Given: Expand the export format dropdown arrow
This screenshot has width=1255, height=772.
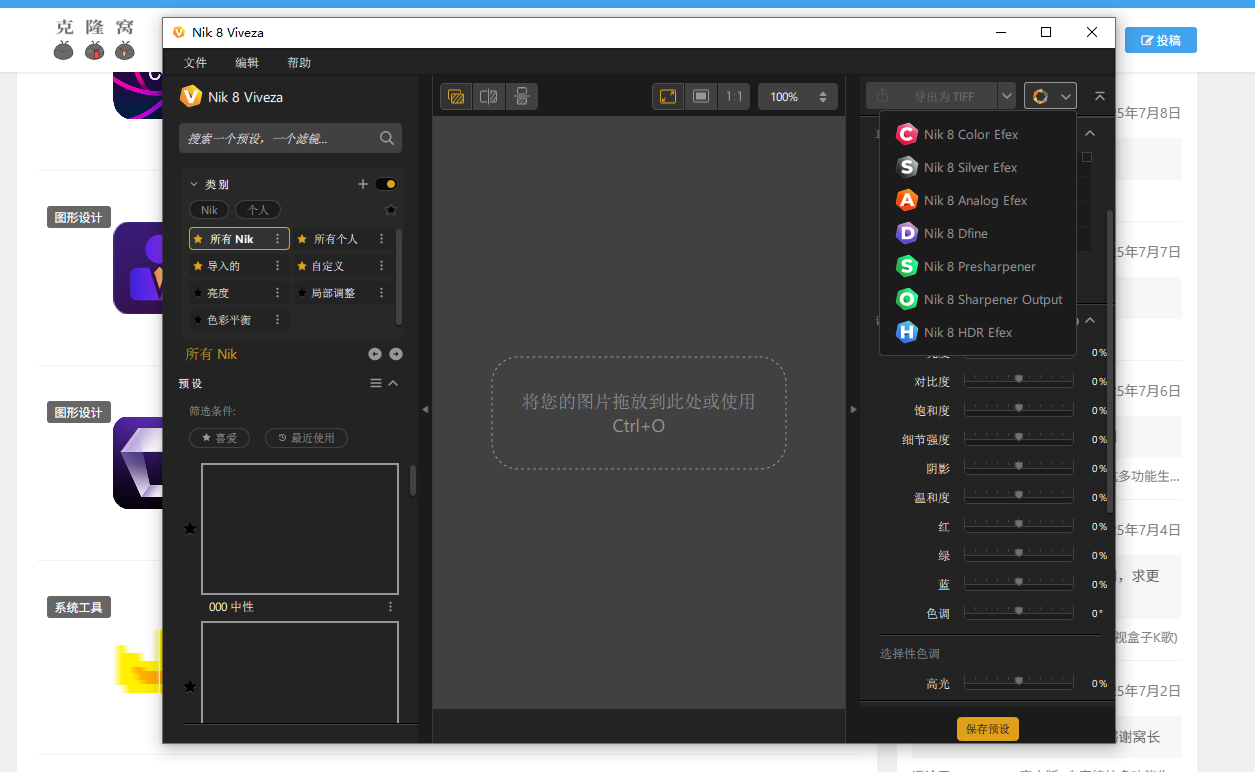Looking at the screenshot, I should click(x=1007, y=96).
